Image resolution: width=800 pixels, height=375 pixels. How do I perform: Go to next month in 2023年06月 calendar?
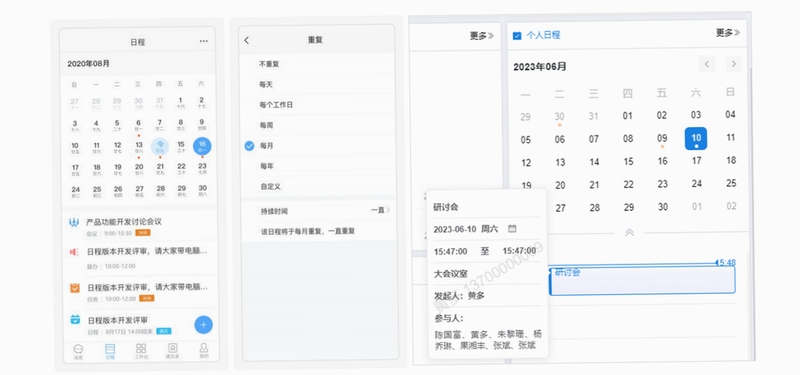click(x=734, y=64)
